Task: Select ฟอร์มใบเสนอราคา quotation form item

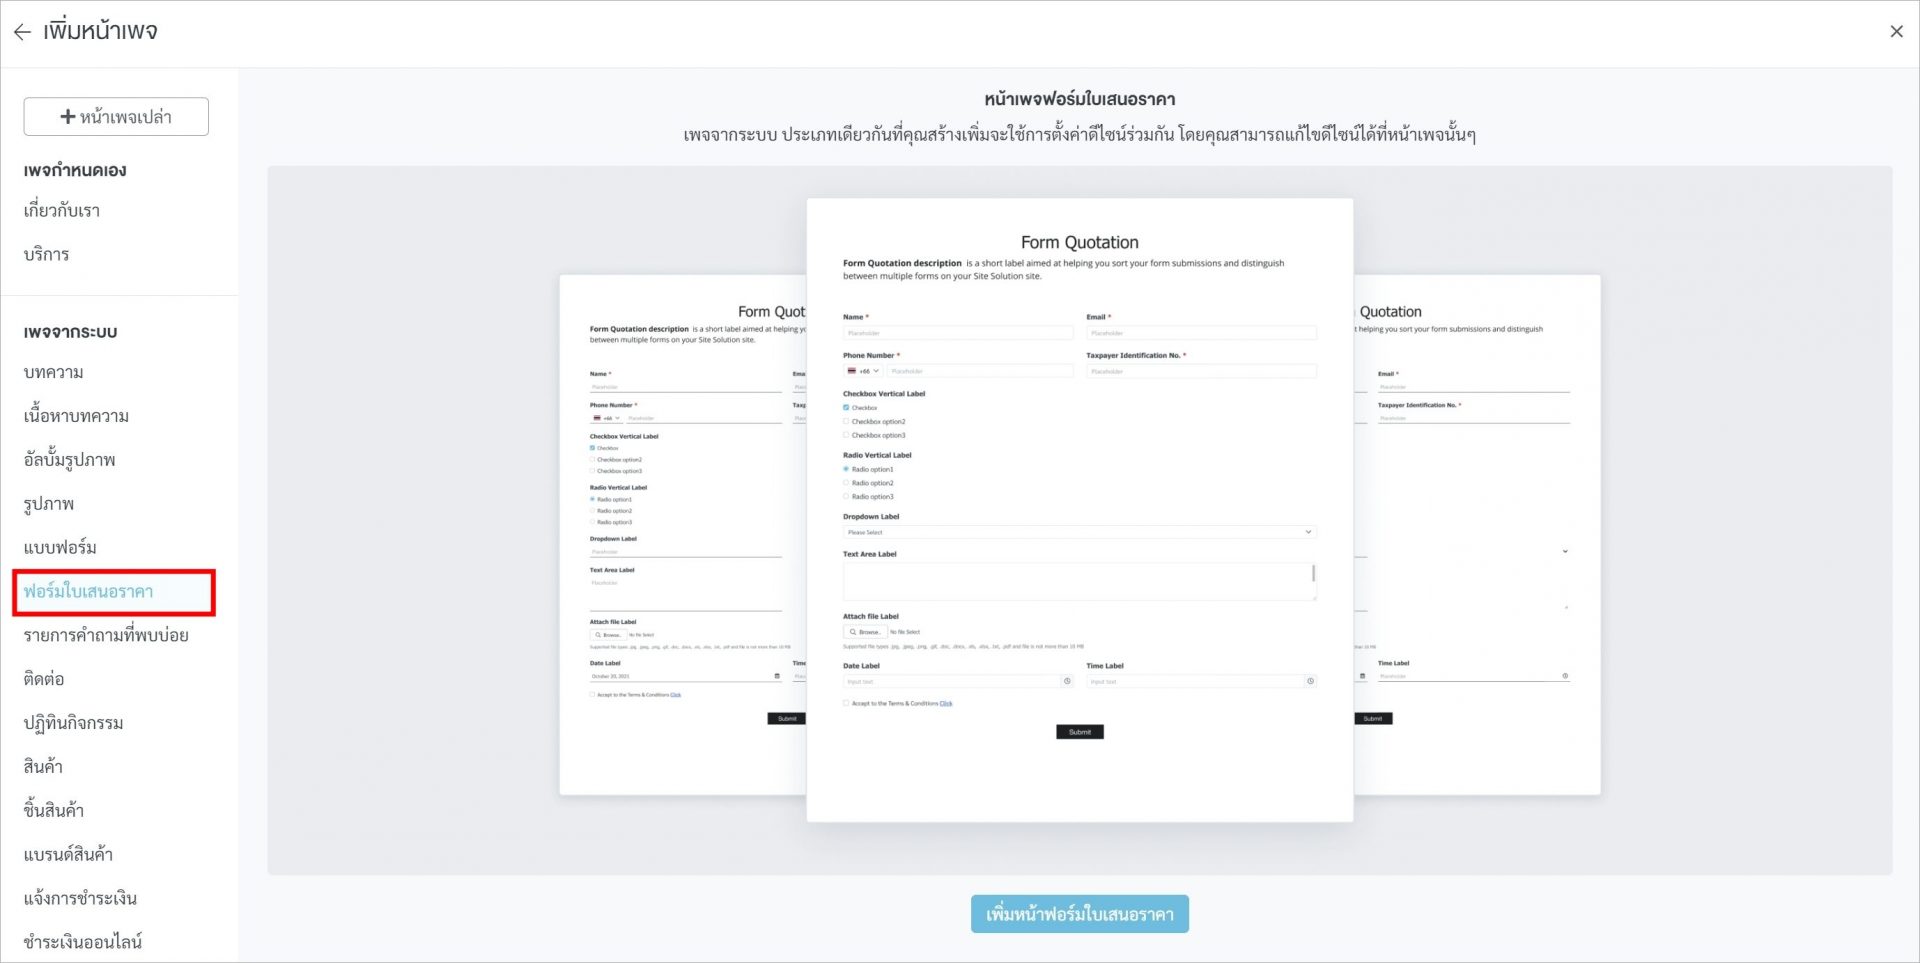Action: point(89,592)
